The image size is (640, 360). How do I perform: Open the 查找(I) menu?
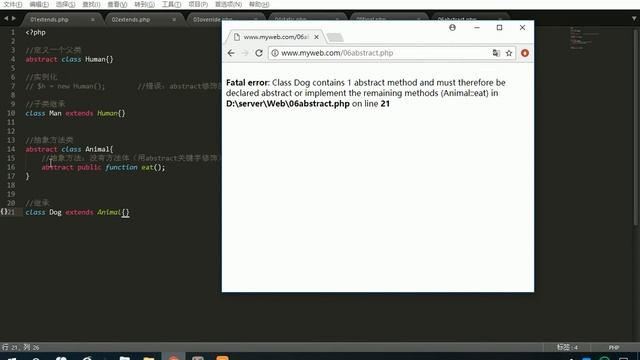(x=91, y=4)
